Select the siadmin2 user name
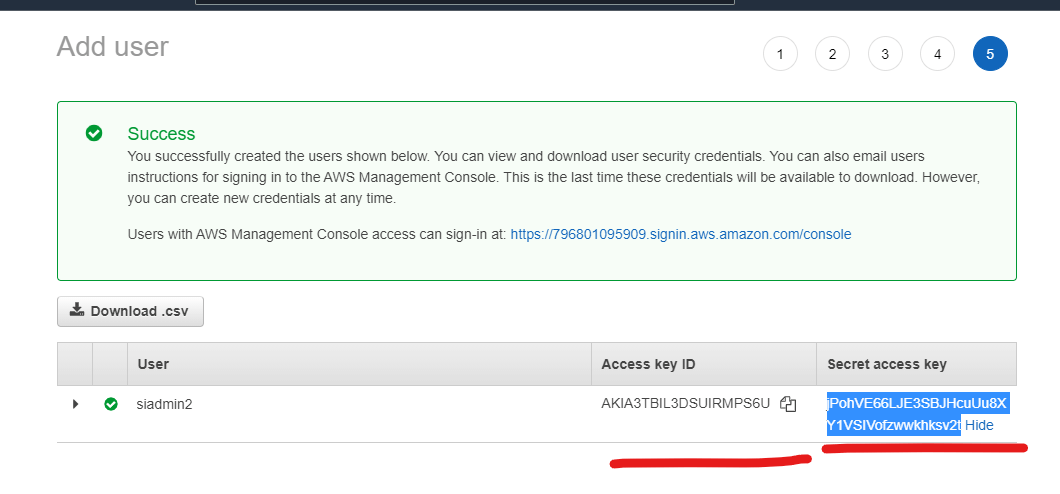The image size is (1060, 494). pos(164,404)
